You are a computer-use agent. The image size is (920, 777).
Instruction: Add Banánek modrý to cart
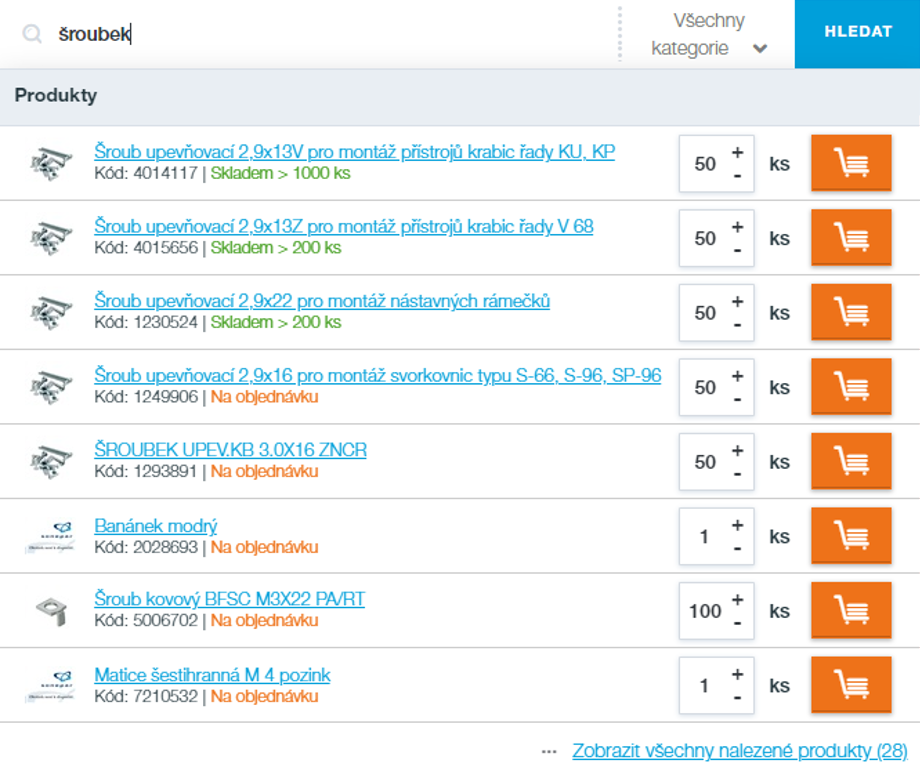pos(850,536)
